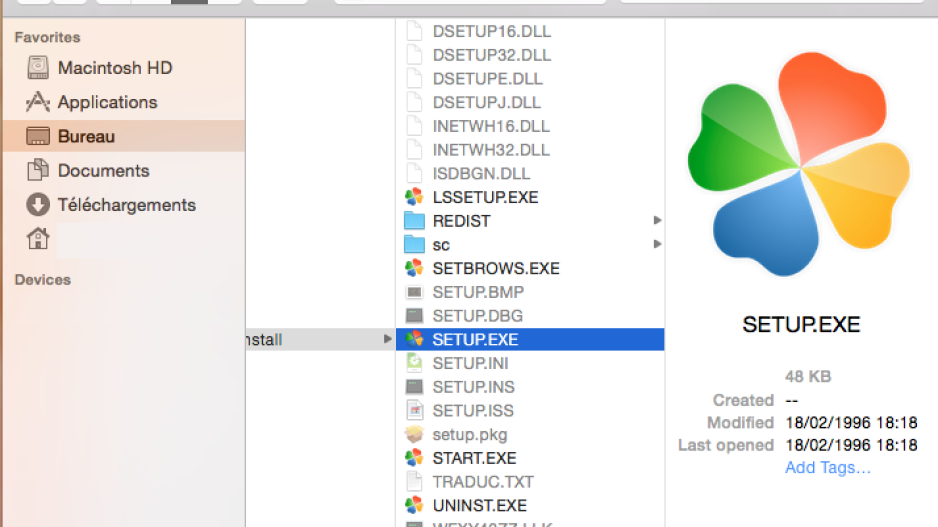Screen dimensions: 938x527
Task: Click the SETUP.INI file icon
Action: tap(414, 363)
